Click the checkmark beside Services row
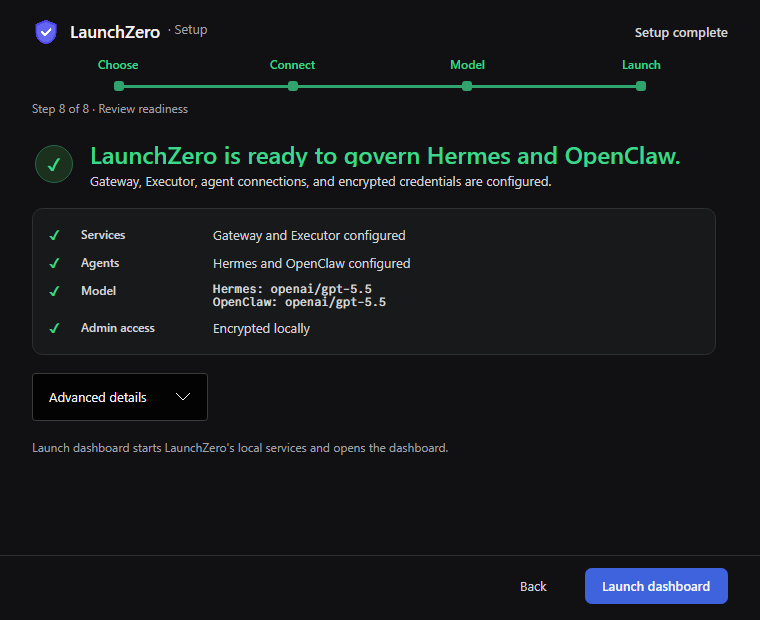The height and width of the screenshot is (620, 760). point(54,236)
